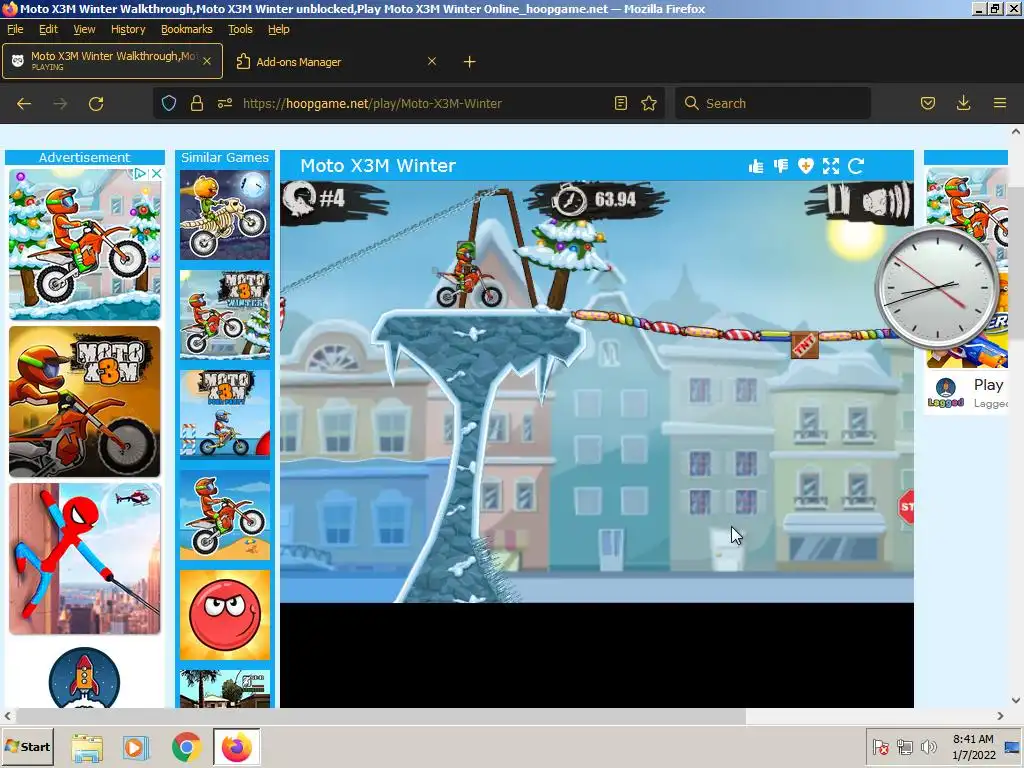Open the Tools menu
1024x768 pixels.
click(240, 29)
